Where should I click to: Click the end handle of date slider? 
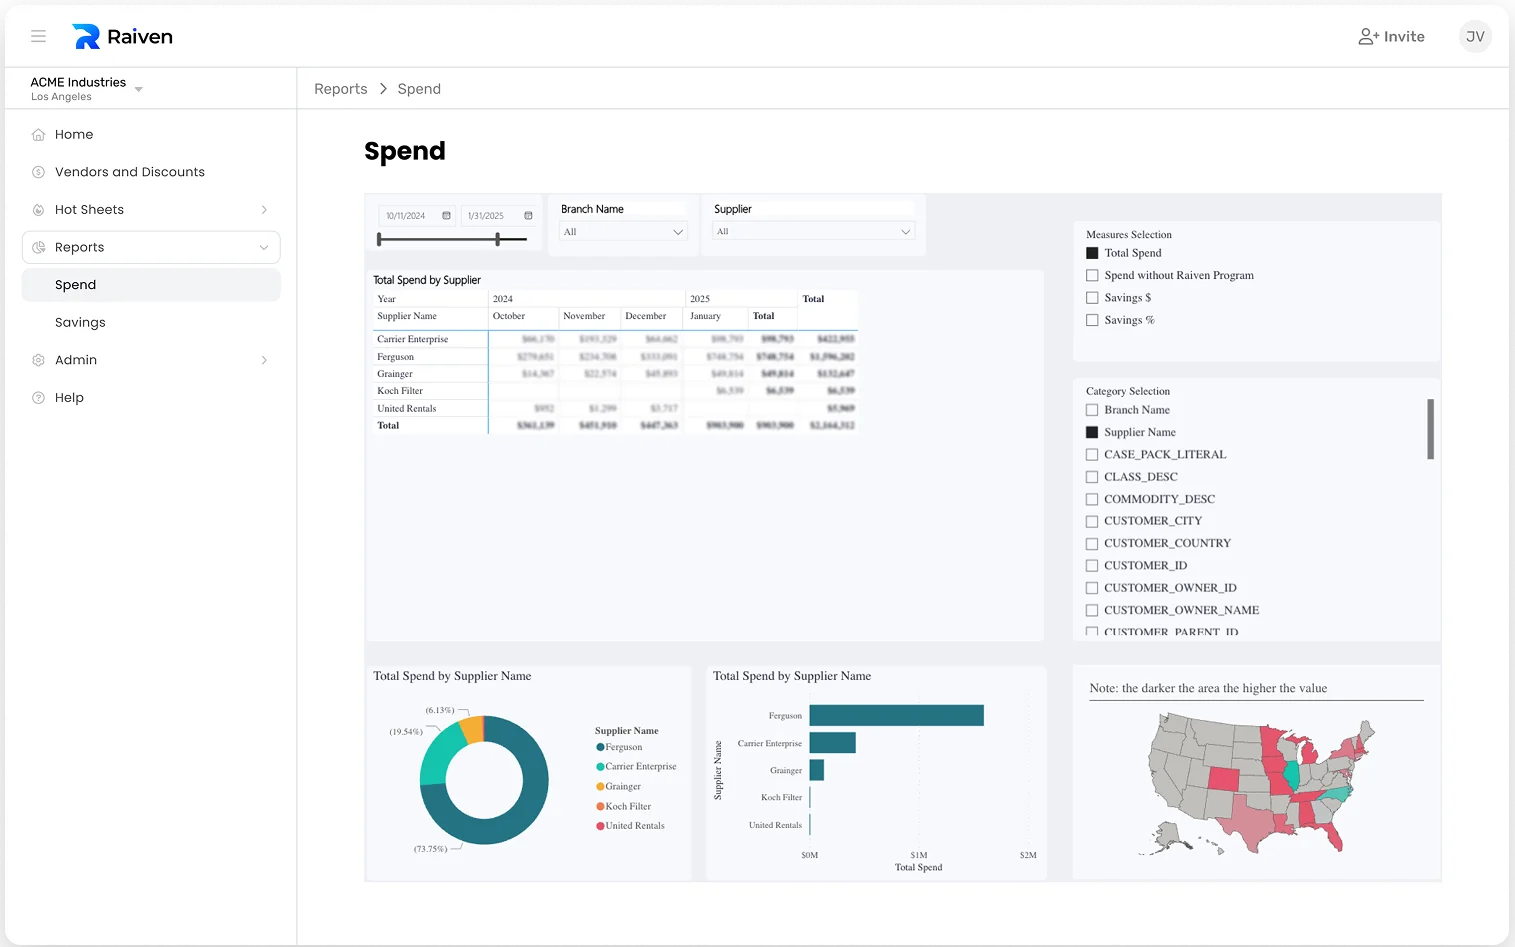(498, 239)
